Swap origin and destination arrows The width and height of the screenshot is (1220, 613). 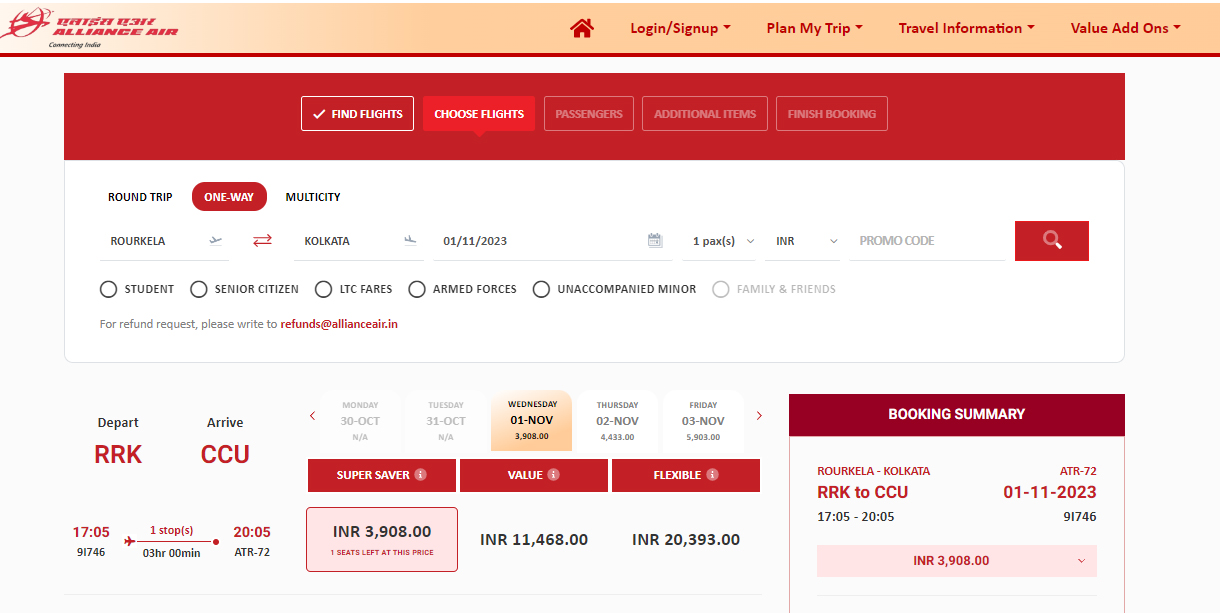click(262, 240)
